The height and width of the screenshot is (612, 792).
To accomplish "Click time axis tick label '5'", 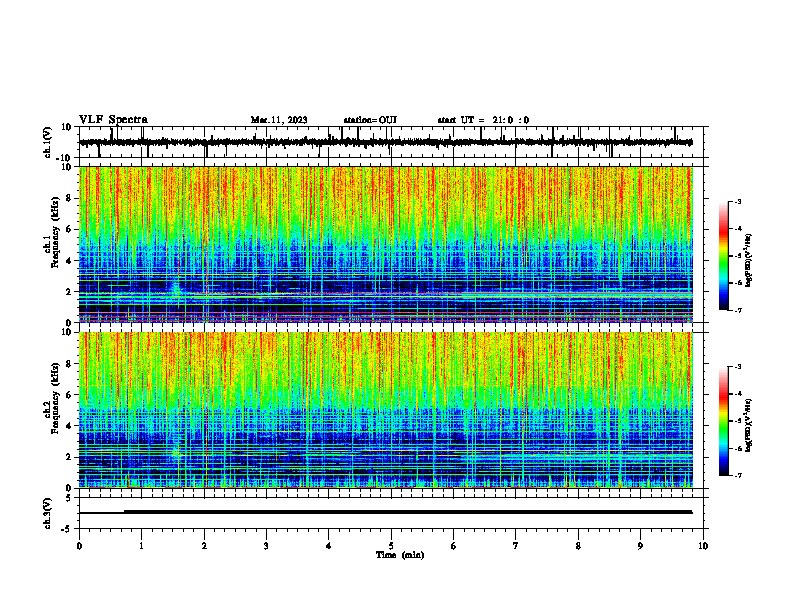I will (x=391, y=546).
